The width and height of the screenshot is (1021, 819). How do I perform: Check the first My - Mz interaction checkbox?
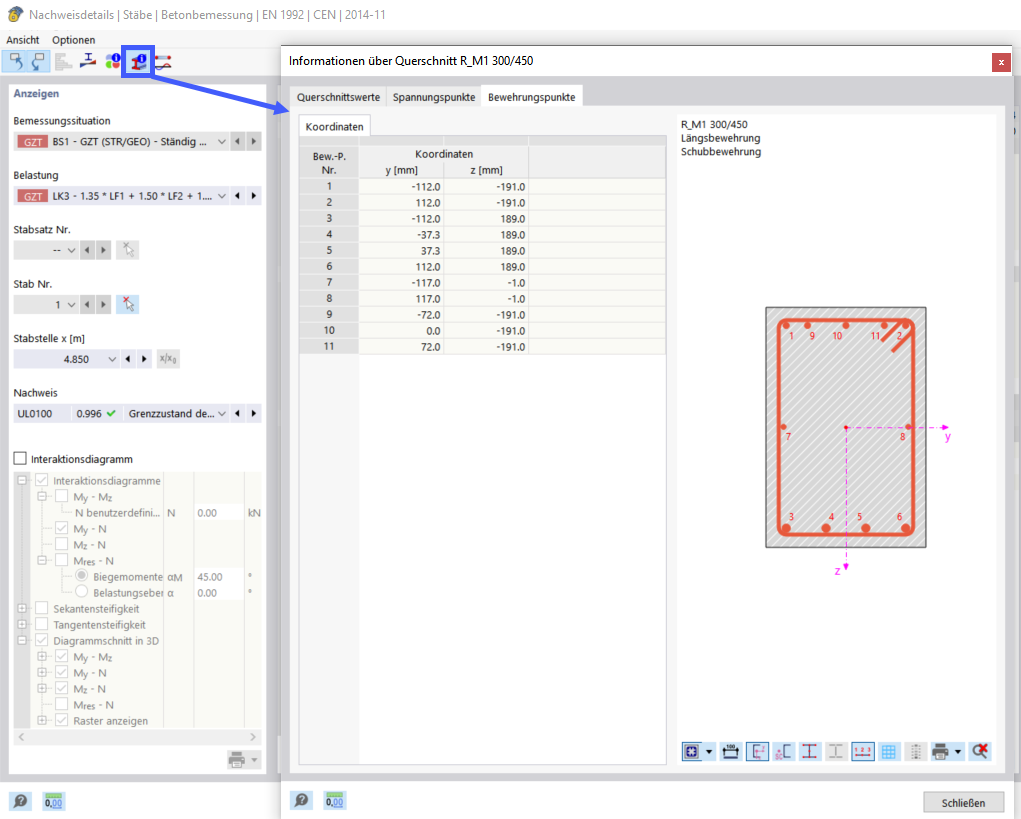tap(62, 497)
